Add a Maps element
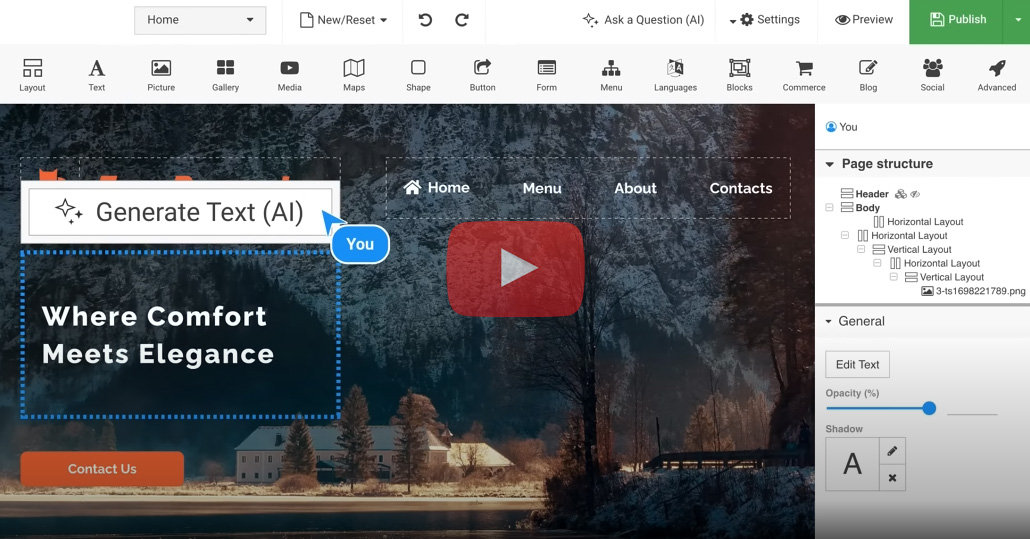The image size is (1030, 539). [x=354, y=75]
